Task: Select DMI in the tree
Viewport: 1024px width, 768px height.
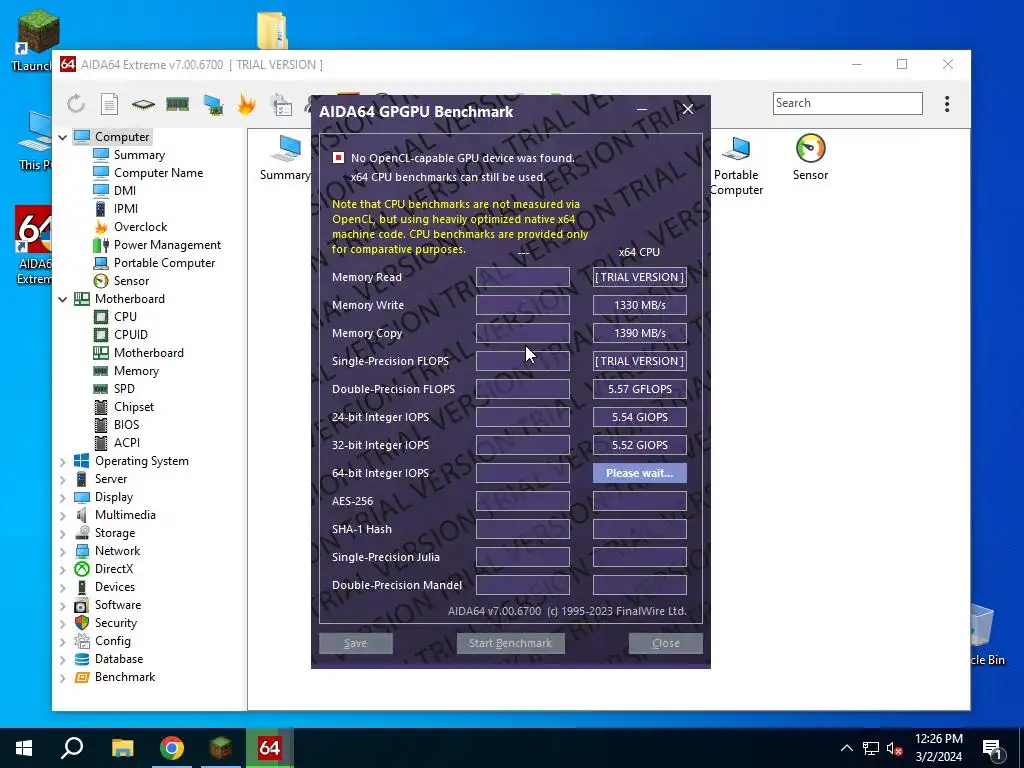Action: click(x=125, y=191)
